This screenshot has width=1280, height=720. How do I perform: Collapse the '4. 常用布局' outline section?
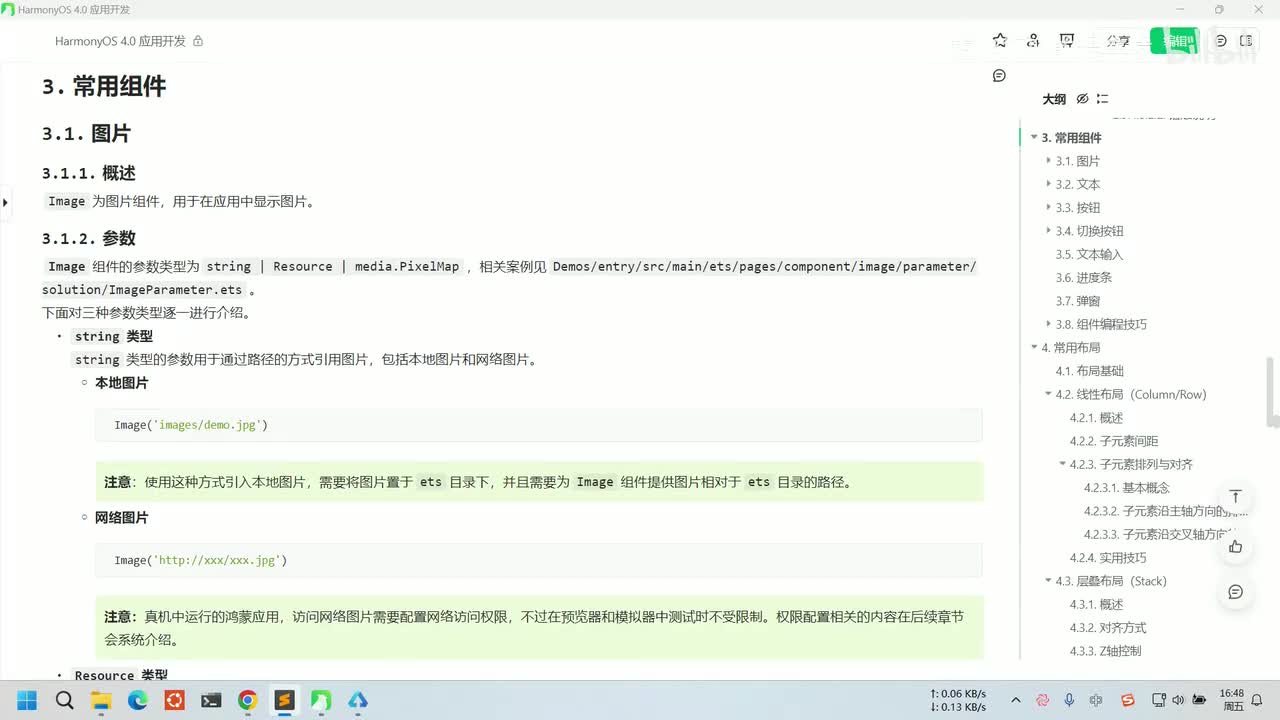(1034, 348)
